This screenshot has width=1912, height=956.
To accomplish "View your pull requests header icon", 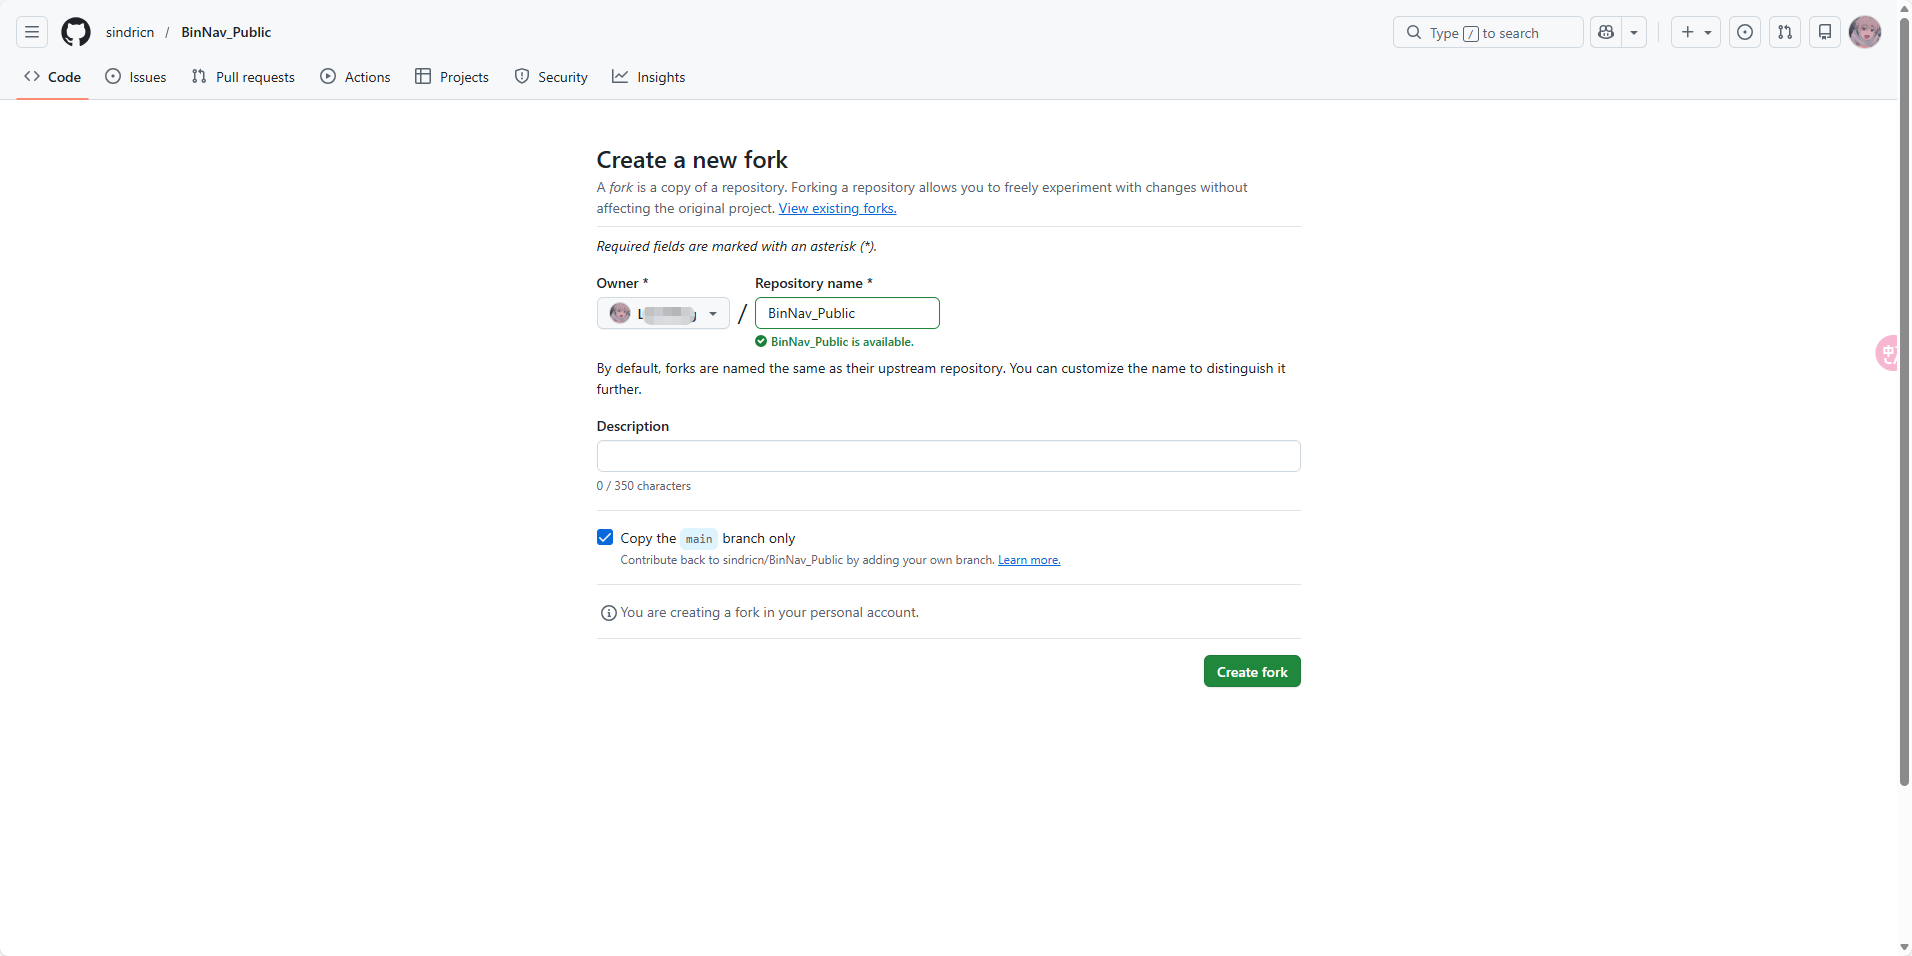I will pyautogui.click(x=1785, y=32).
